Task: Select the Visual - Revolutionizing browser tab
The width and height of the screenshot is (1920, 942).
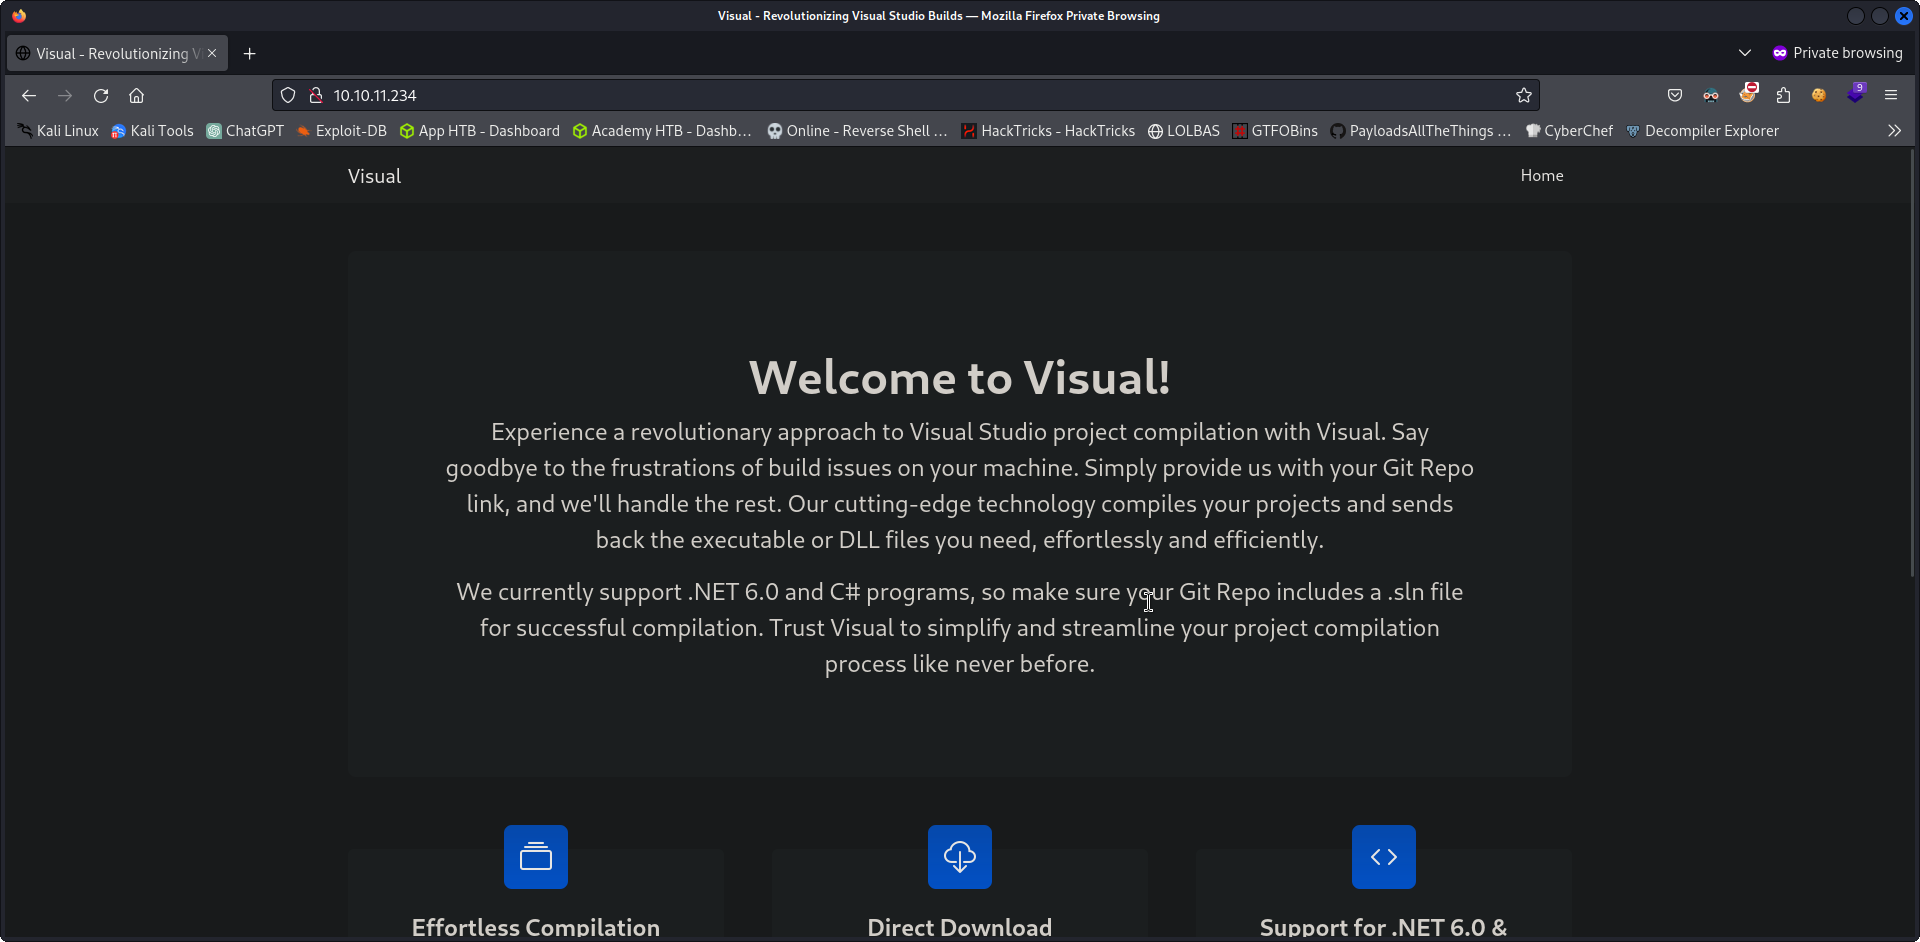Action: point(117,54)
